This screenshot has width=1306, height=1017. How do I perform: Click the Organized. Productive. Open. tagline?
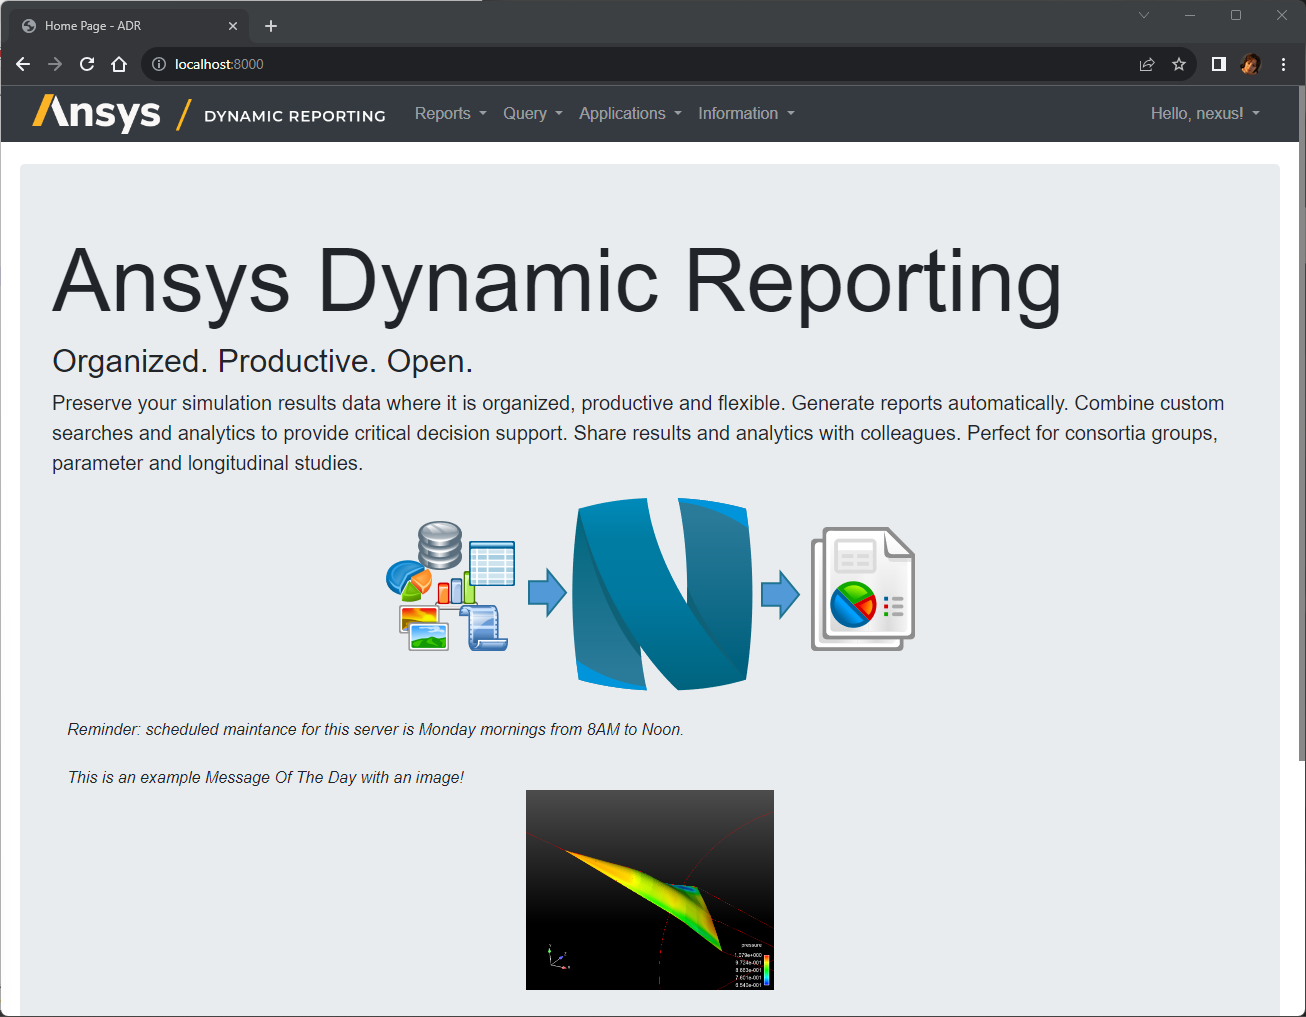(x=262, y=361)
